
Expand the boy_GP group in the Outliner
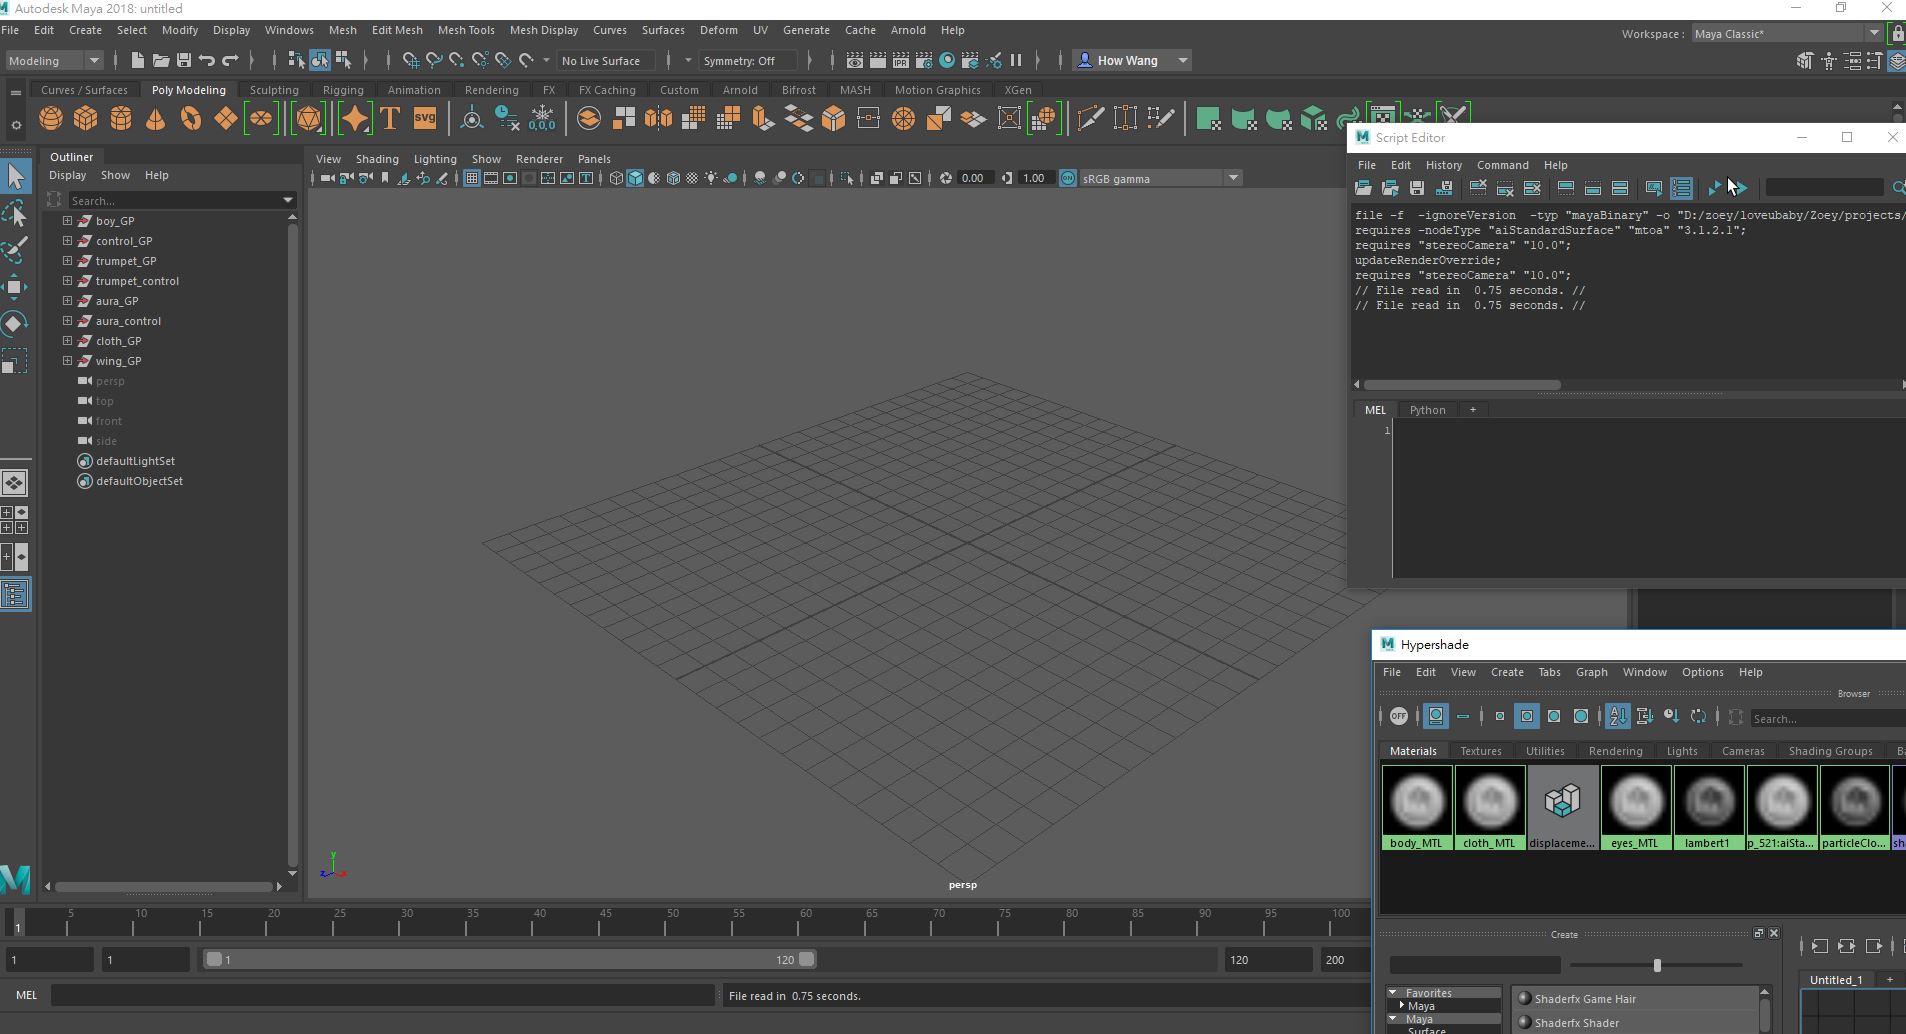coord(68,220)
